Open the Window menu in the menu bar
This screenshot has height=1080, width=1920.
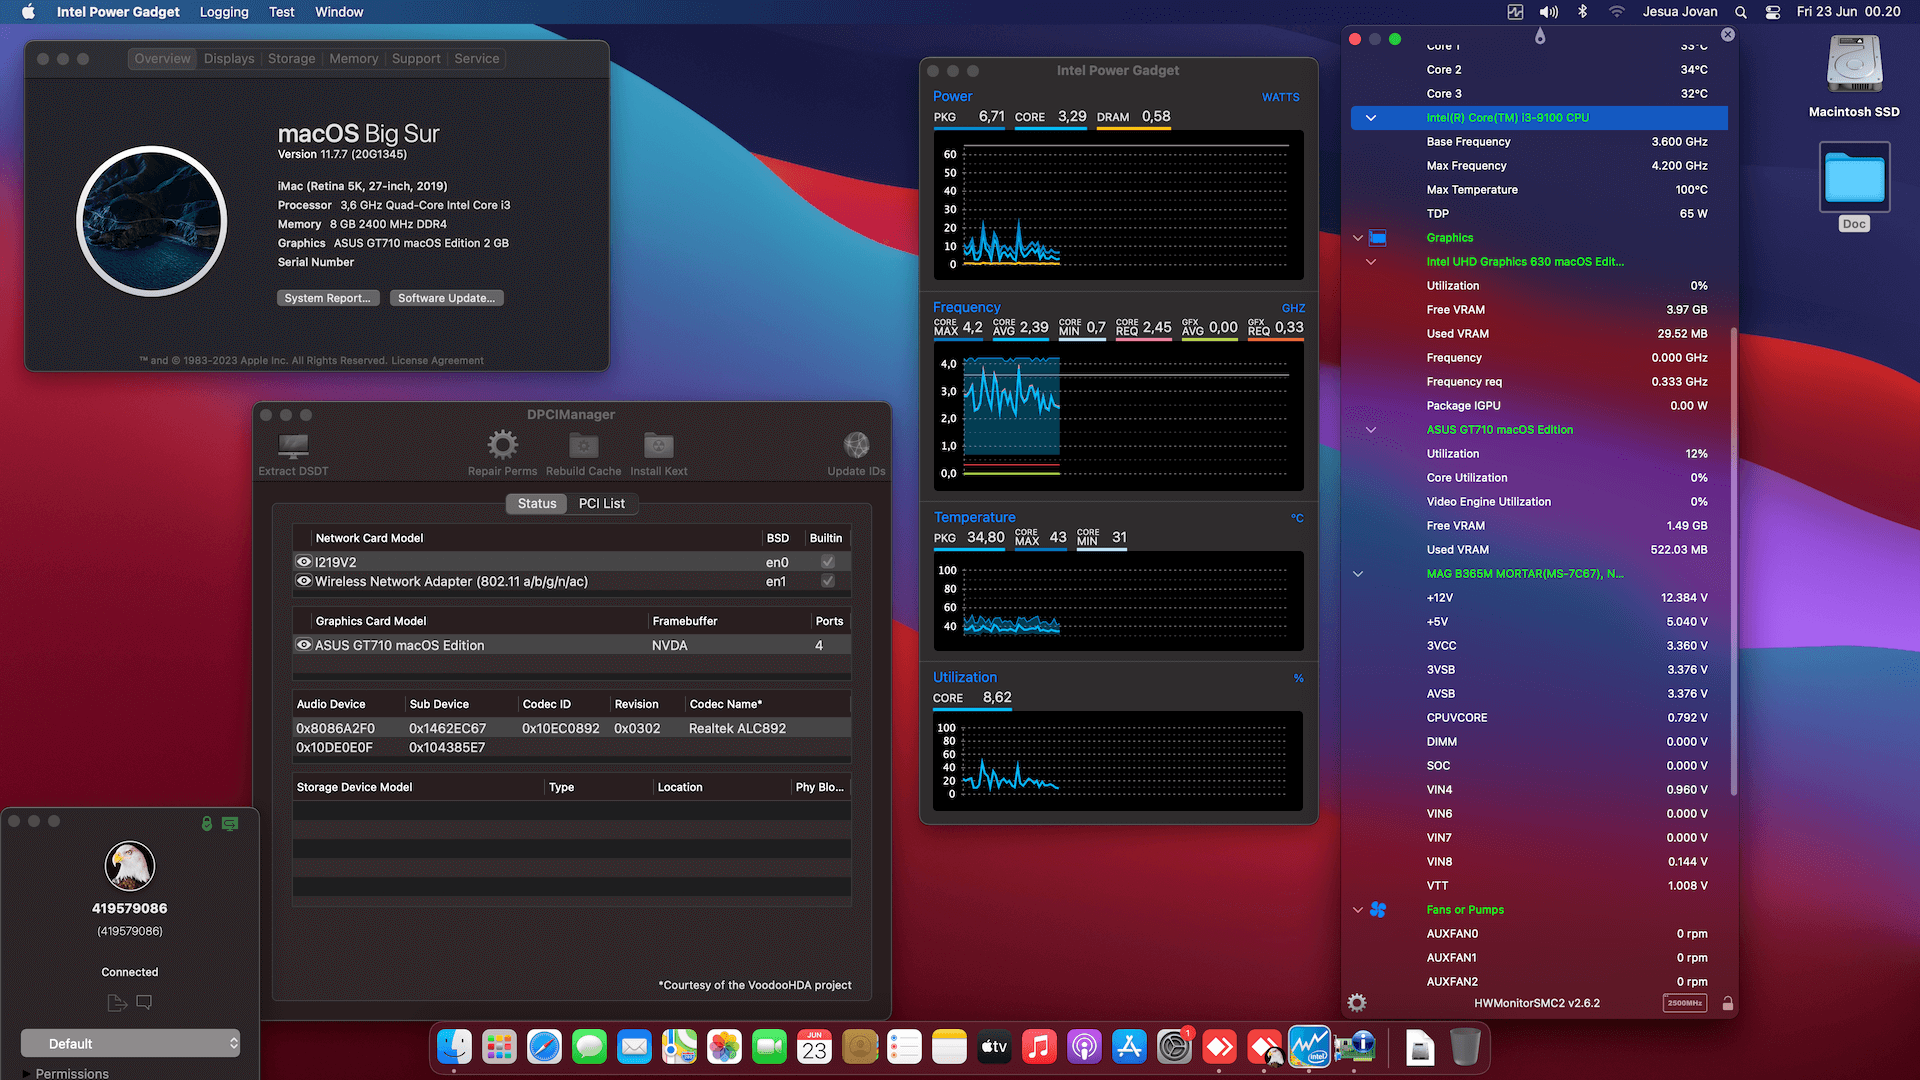click(339, 12)
